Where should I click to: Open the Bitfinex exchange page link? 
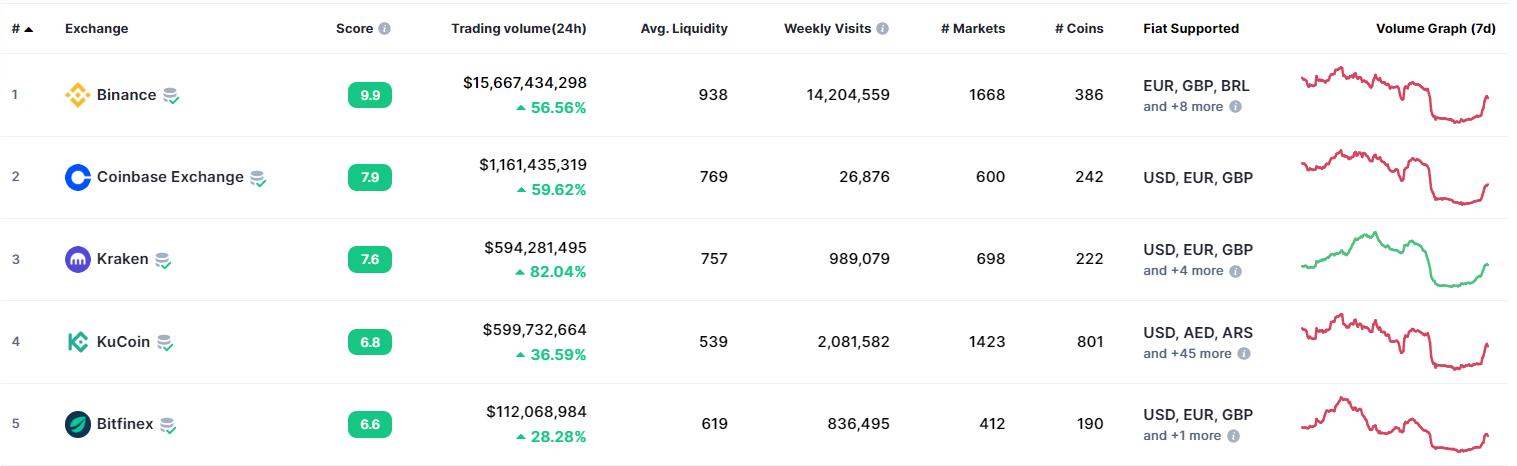point(125,424)
